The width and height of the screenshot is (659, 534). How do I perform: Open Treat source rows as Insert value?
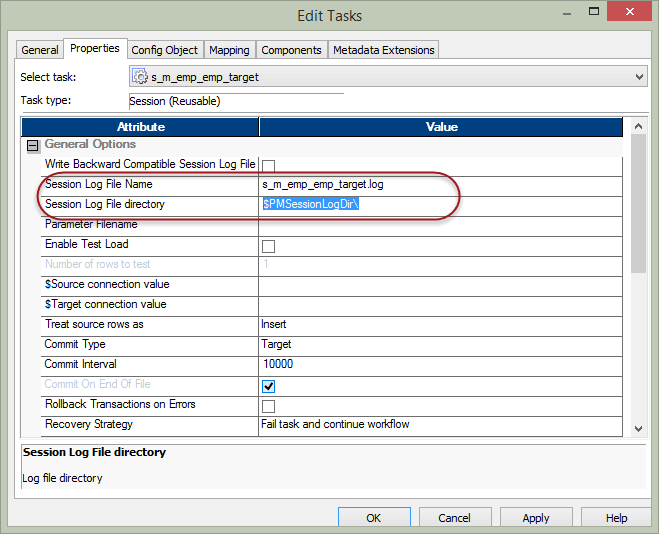(x=440, y=325)
